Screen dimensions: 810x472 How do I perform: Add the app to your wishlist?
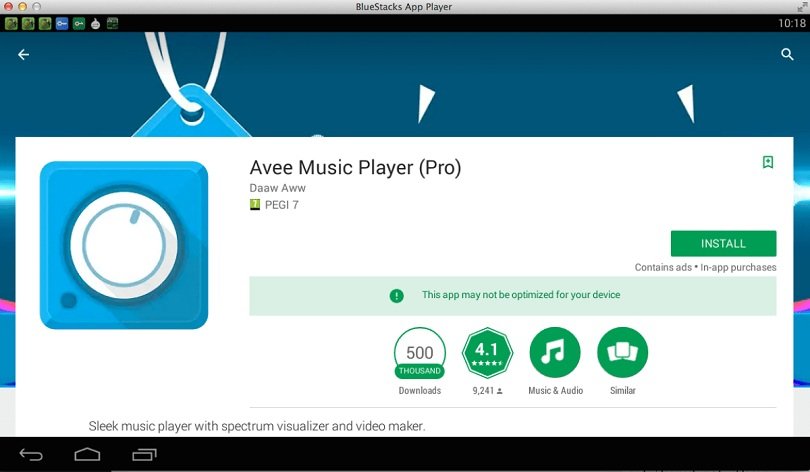pyautogui.click(x=768, y=162)
